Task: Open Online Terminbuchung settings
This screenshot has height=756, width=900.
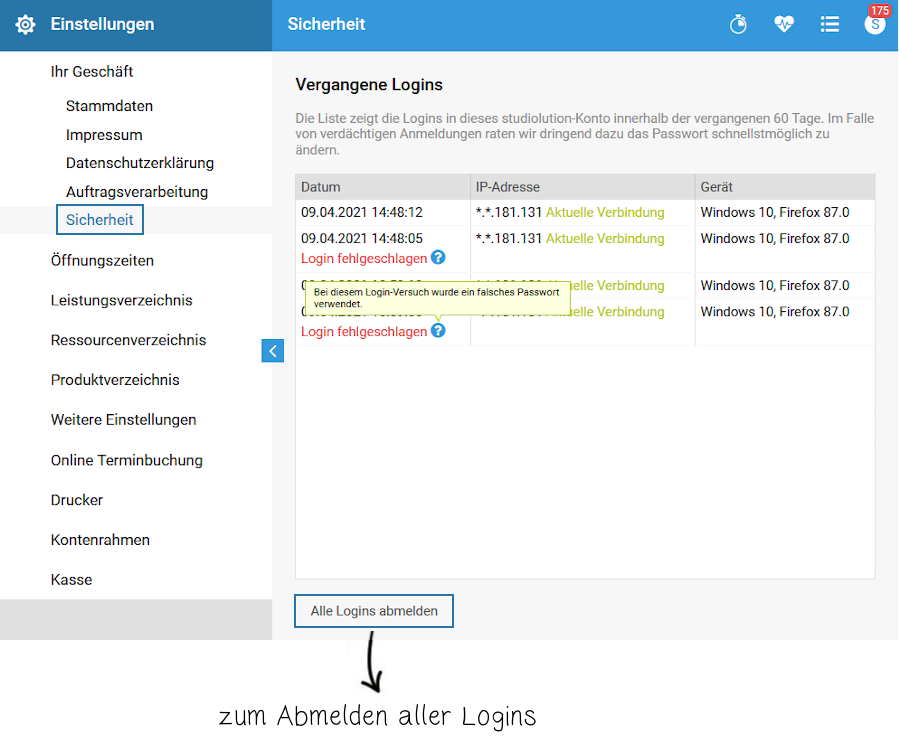Action: pos(126,460)
